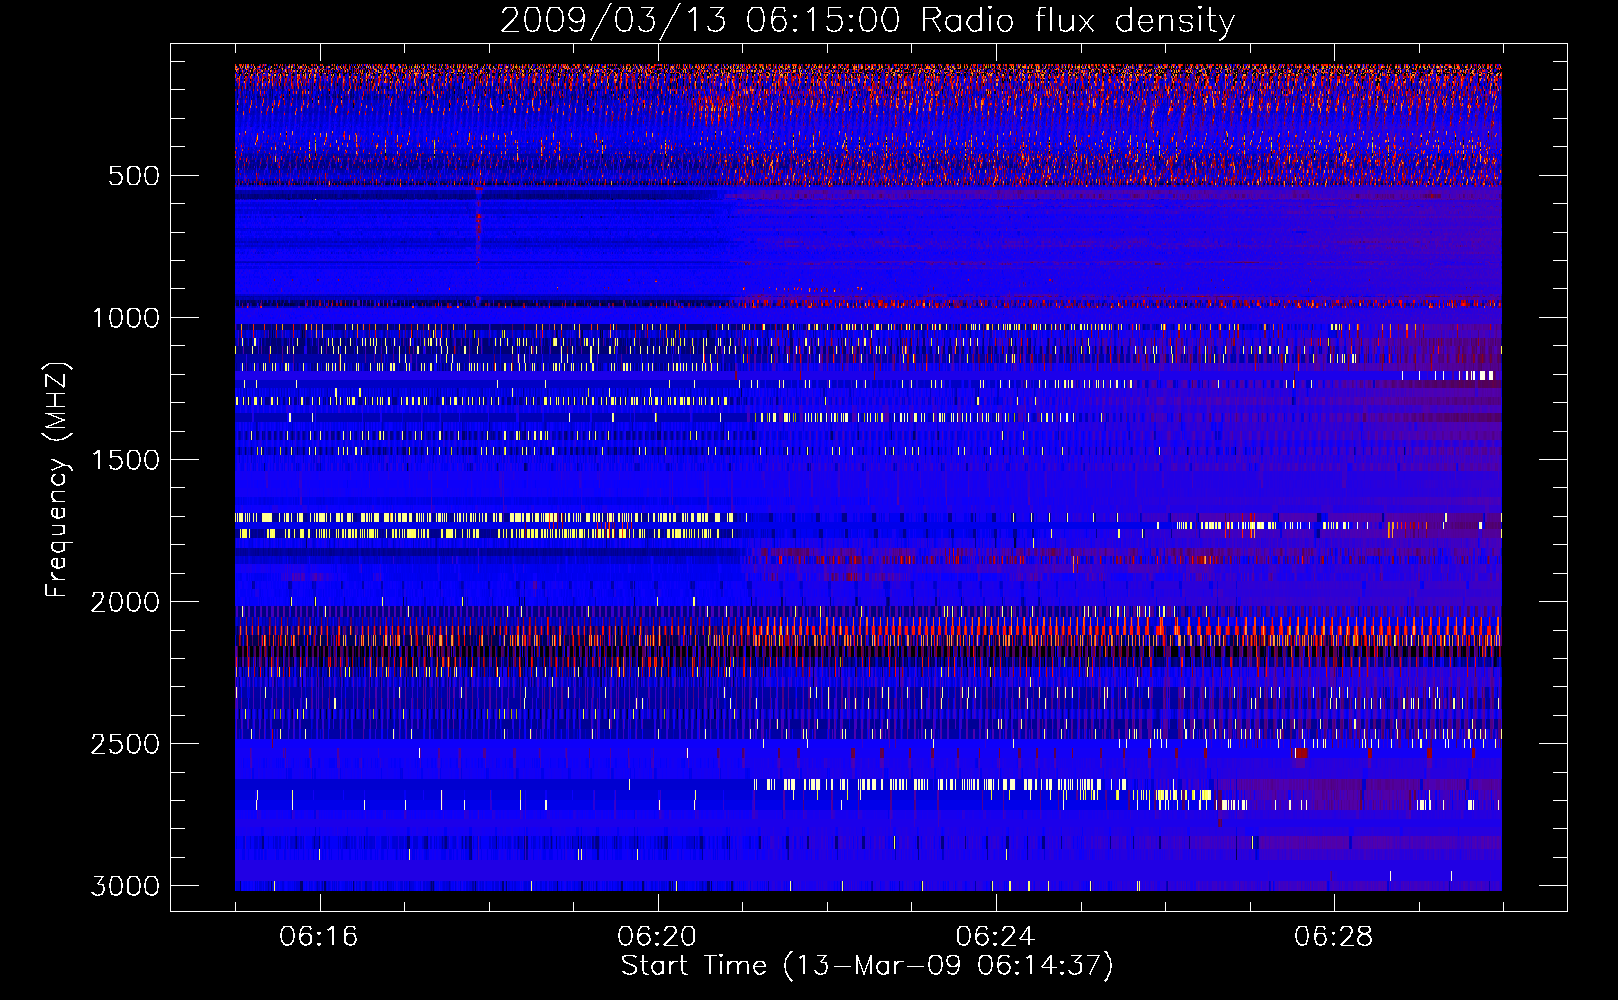1618x1000 pixels.
Task: Click the 06:20 time tick label
Action: 657,937
